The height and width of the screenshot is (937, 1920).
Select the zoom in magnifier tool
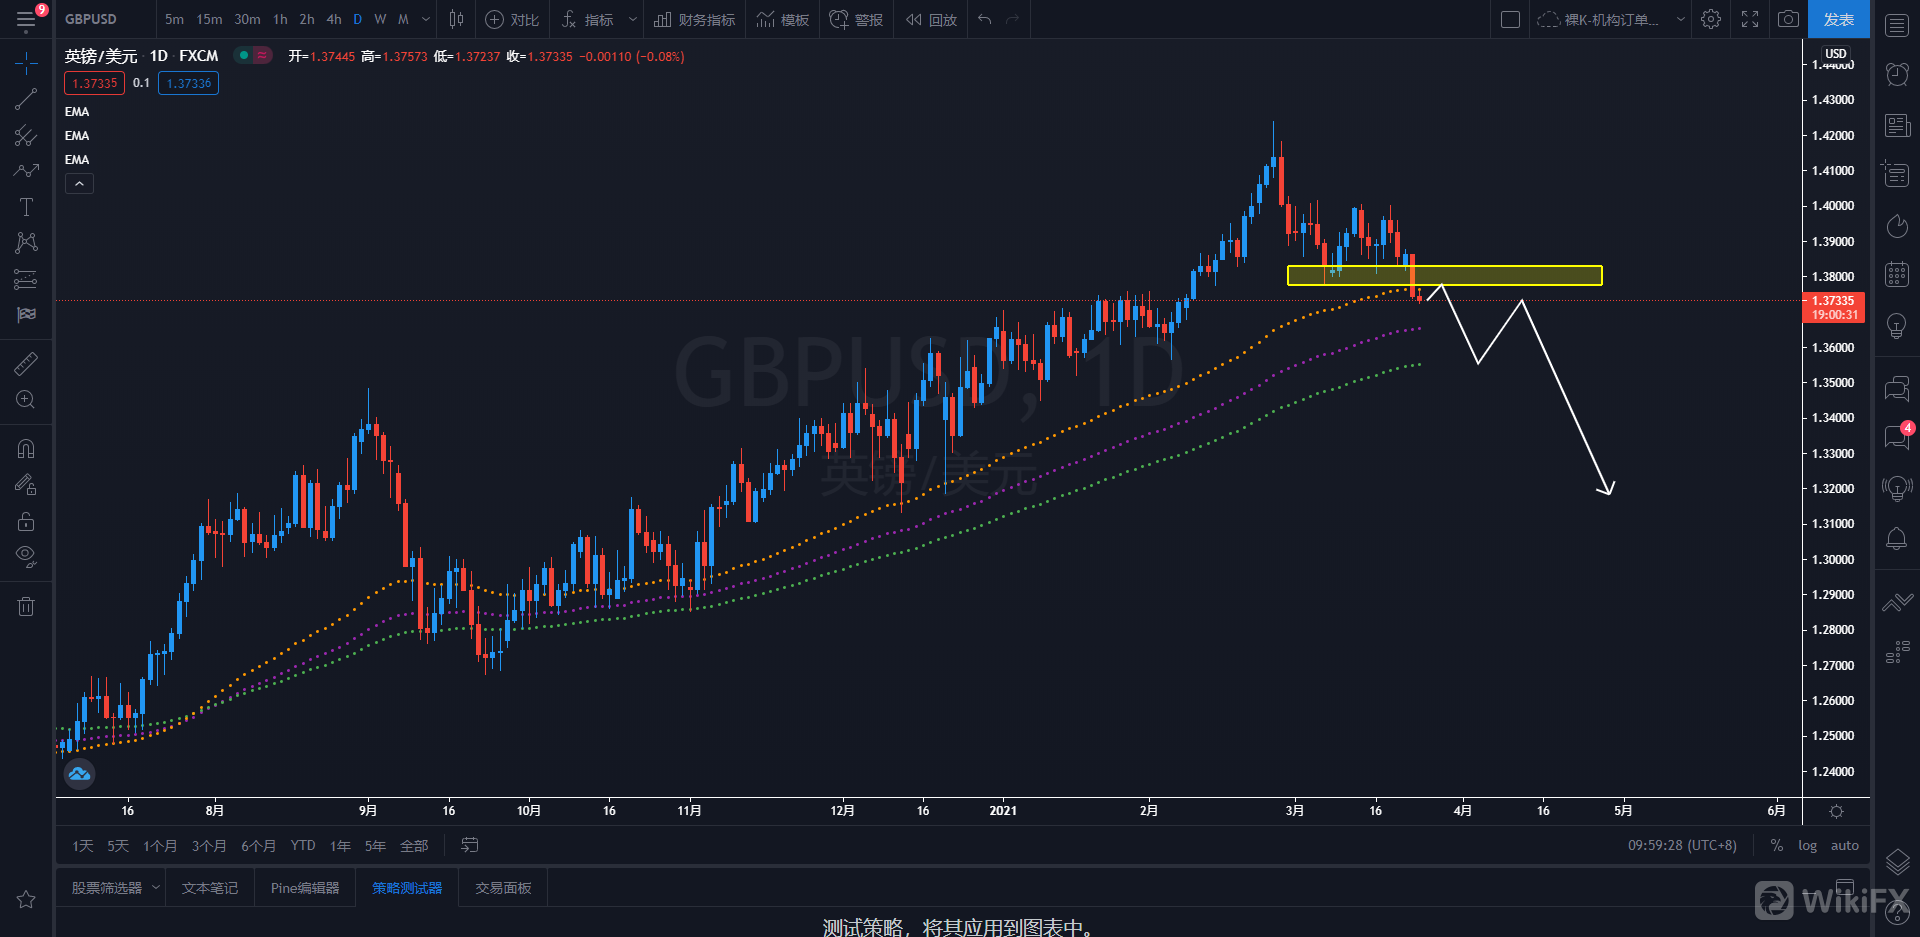pos(26,400)
